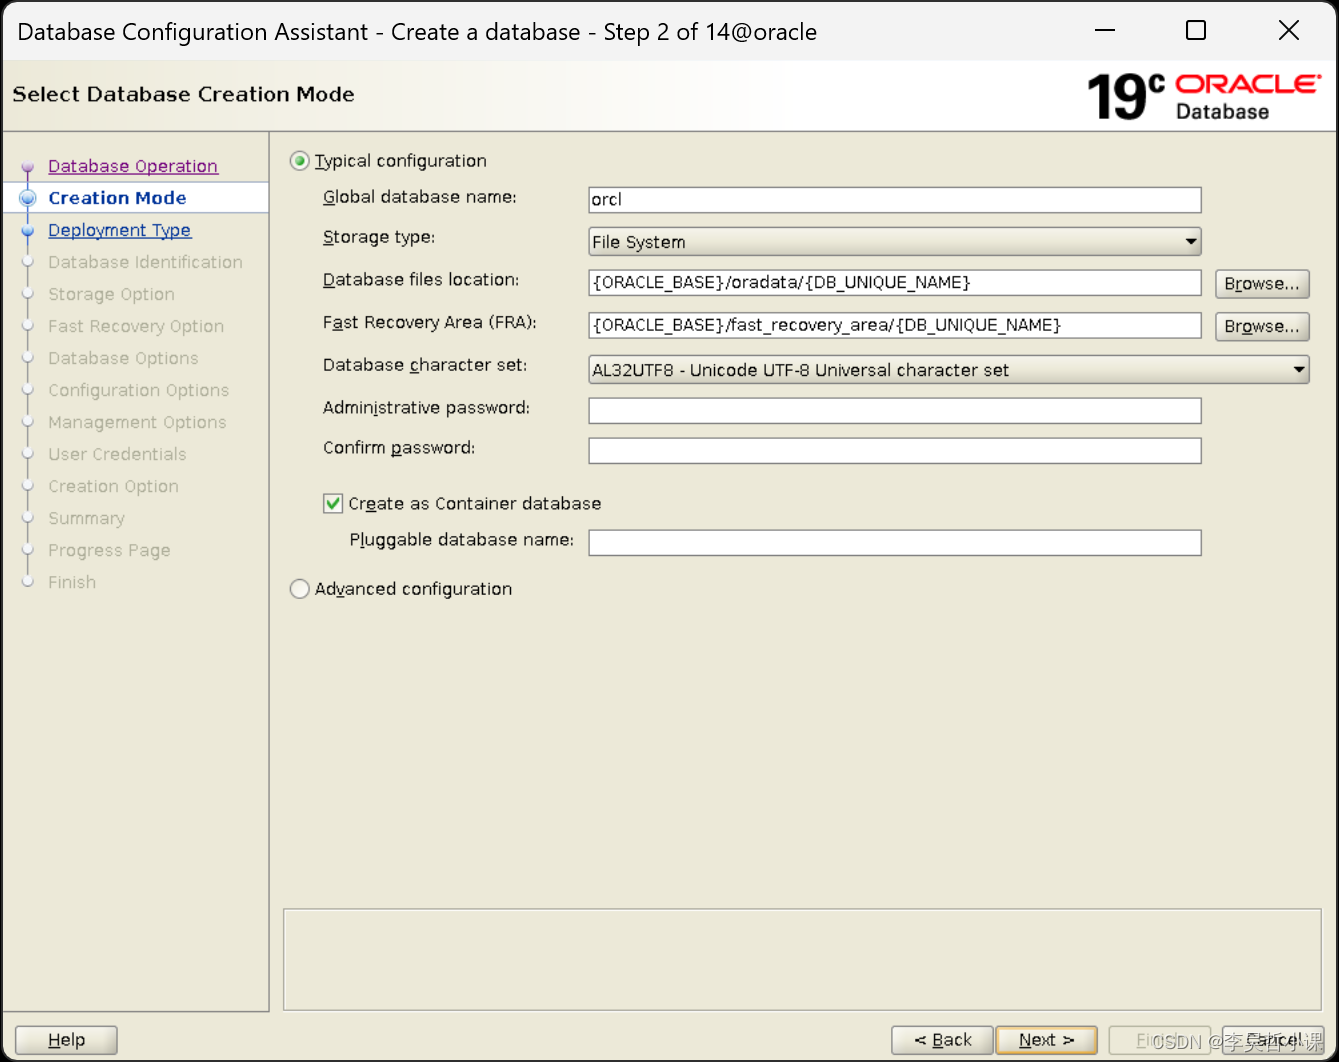Click Management Options step label

[137, 422]
